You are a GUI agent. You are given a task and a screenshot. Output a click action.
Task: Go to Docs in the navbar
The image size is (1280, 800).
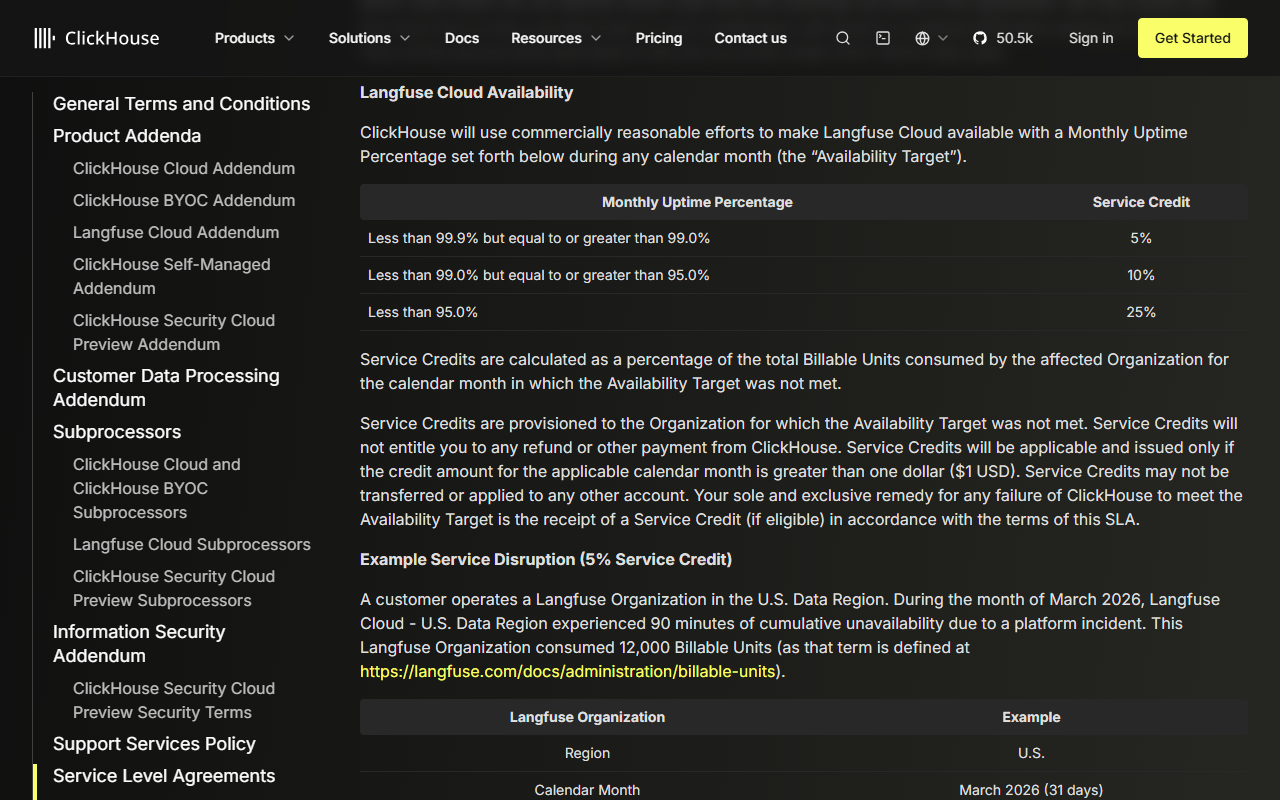(x=462, y=38)
